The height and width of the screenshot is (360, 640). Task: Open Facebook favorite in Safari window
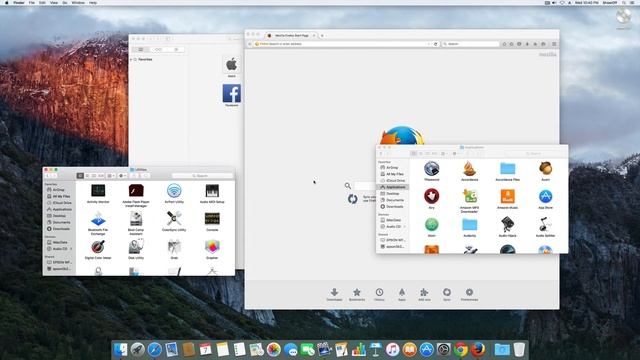click(231, 94)
